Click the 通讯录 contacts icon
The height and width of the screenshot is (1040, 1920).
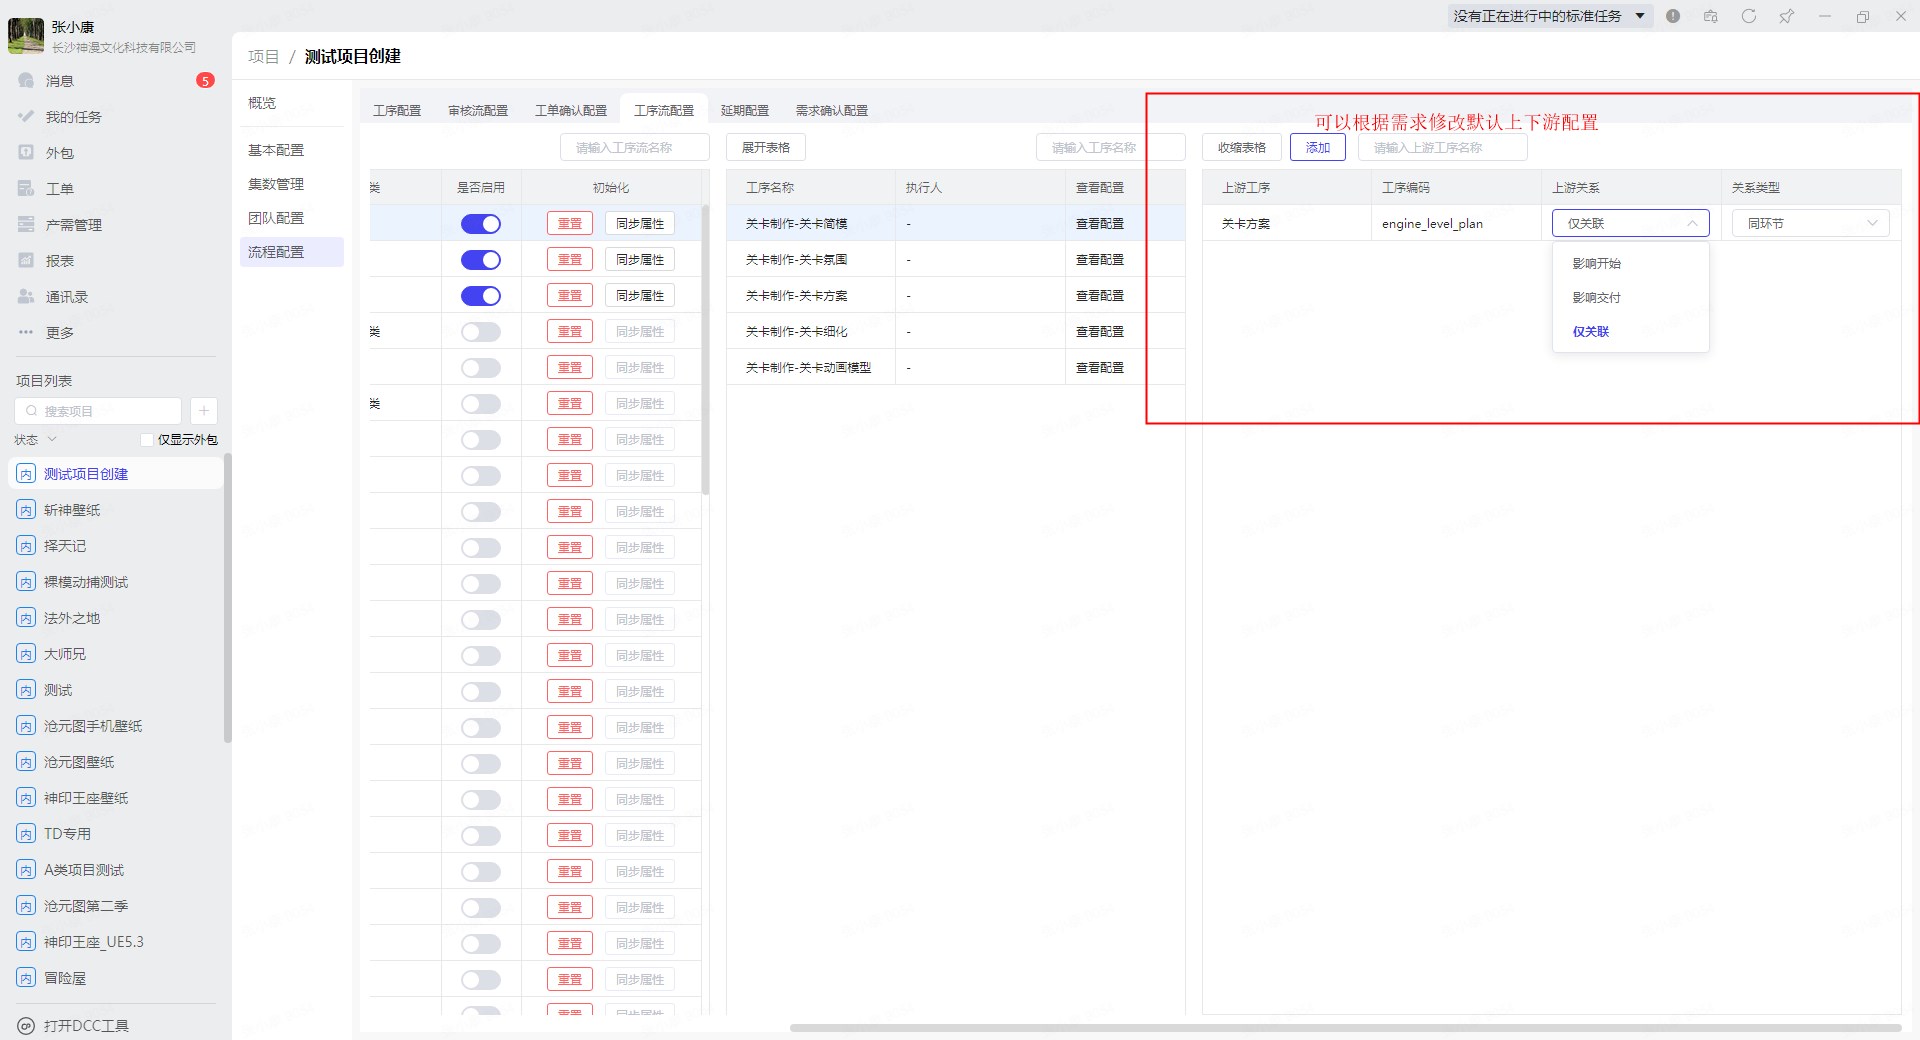coord(27,297)
